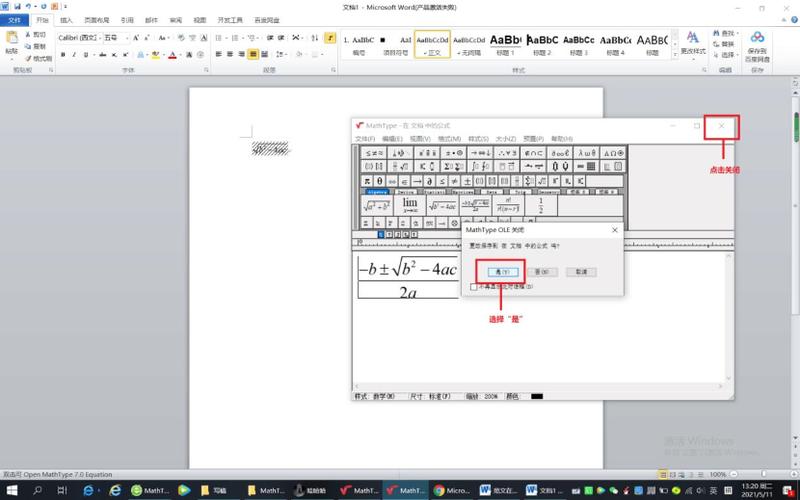
Task: Click Save to Baidu Netdisk button
Action: click(x=758, y=46)
